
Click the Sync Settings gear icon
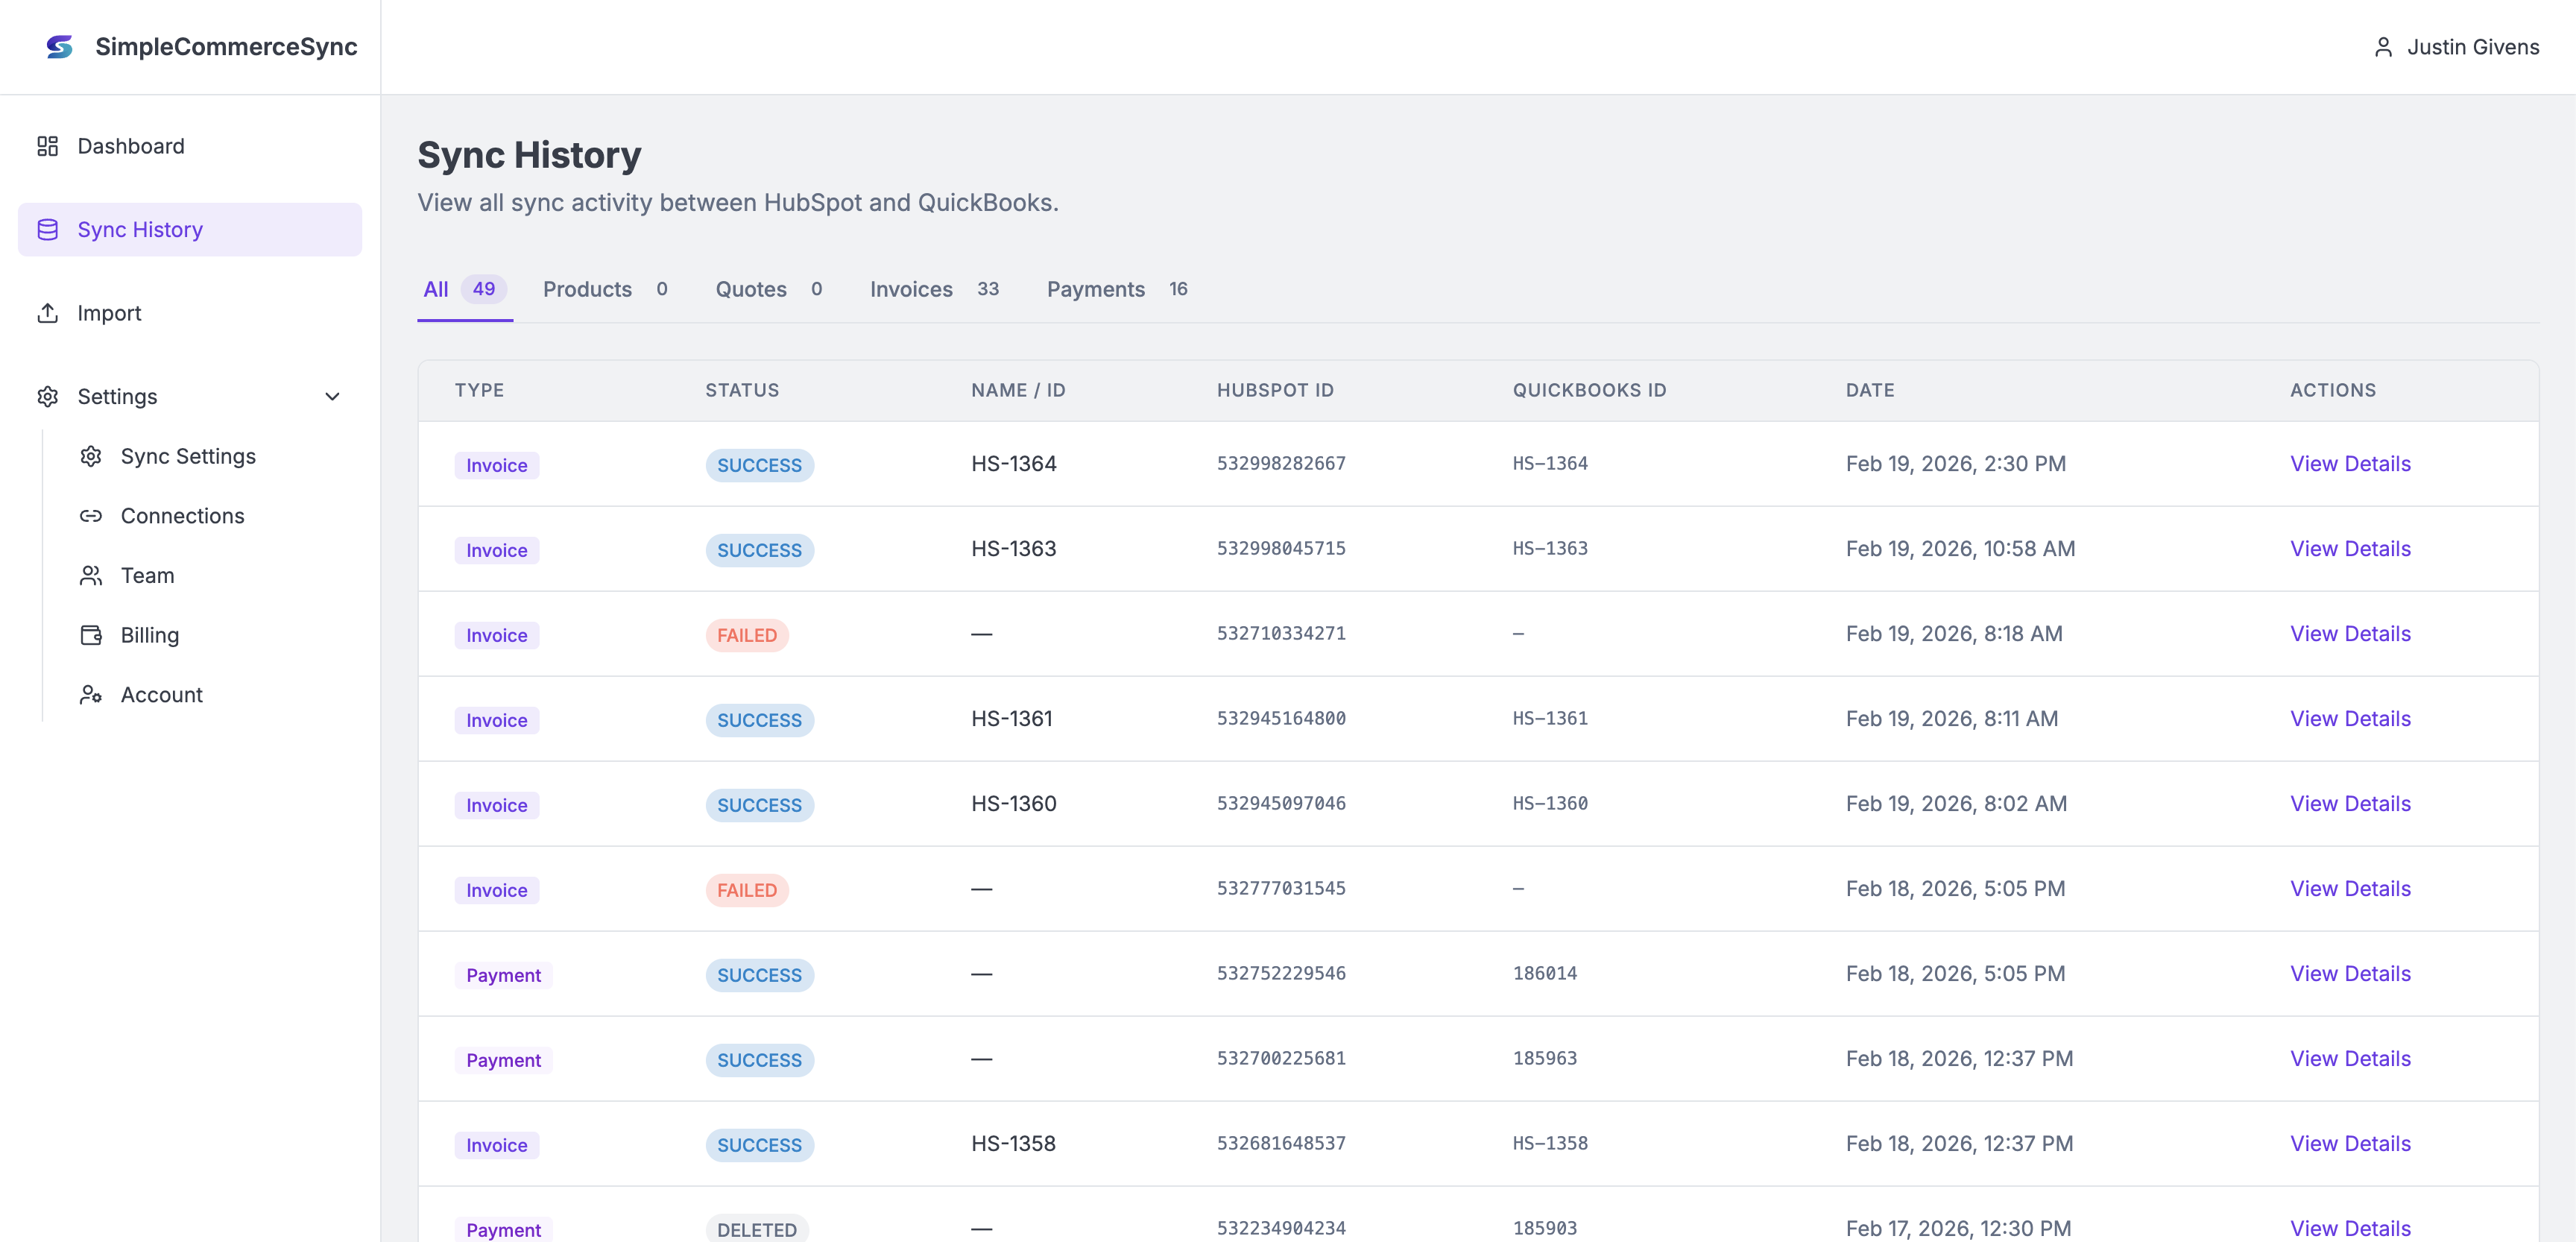[91, 456]
